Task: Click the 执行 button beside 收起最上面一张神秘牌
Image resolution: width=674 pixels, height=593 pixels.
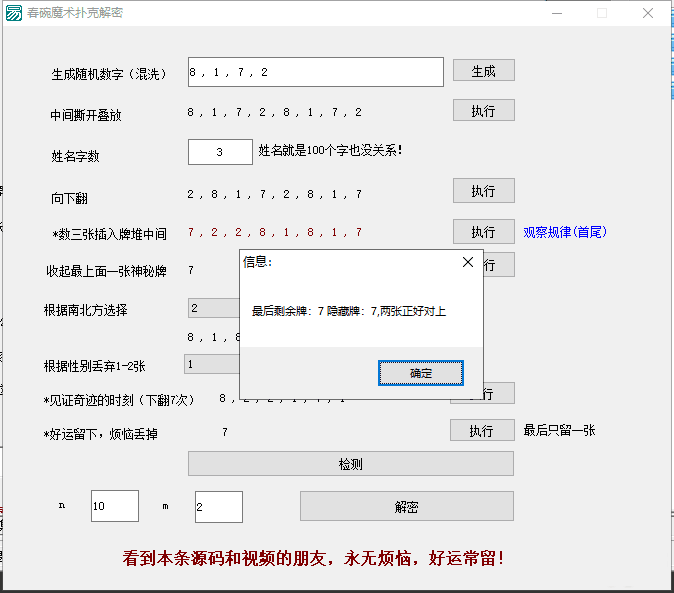Action: click(x=499, y=266)
